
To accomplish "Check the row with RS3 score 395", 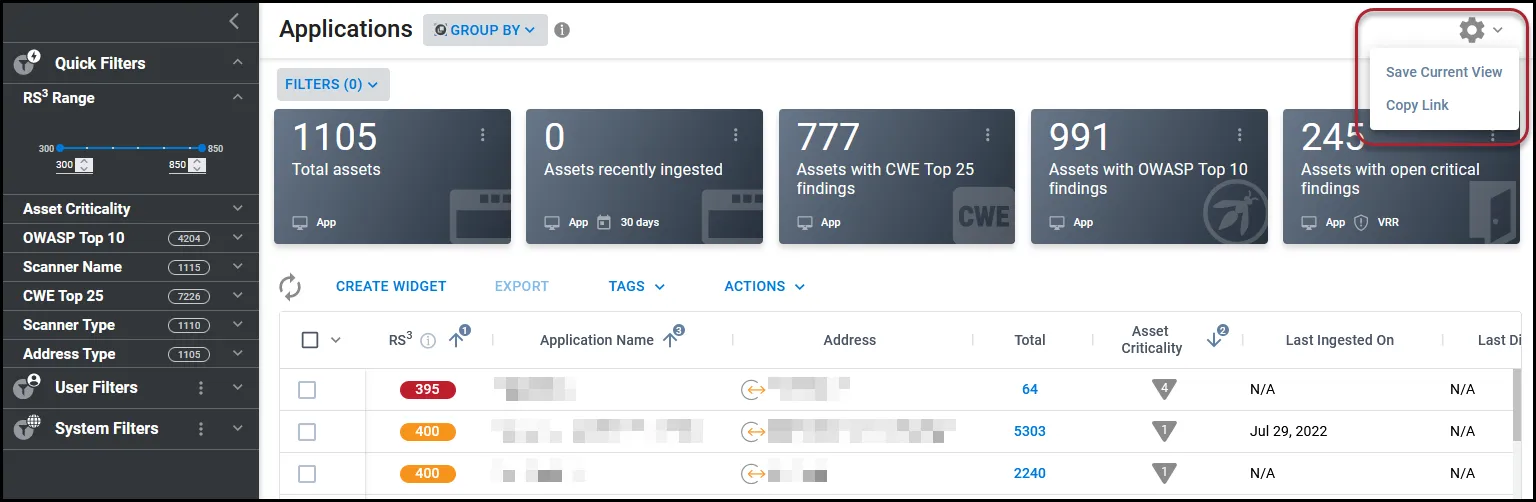I will pyautogui.click(x=307, y=390).
